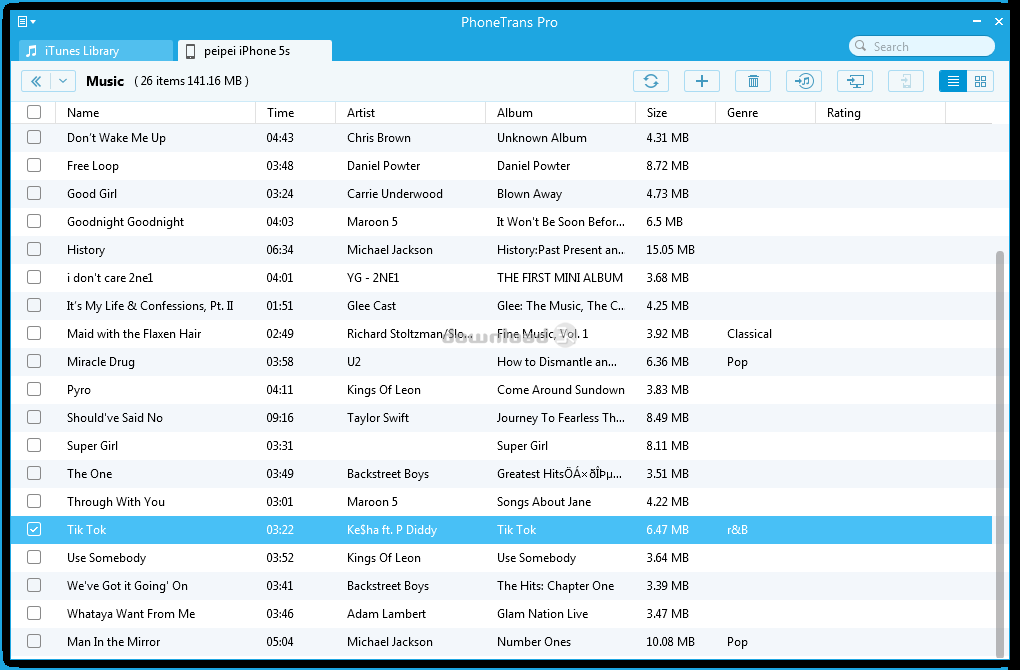
Task: Click the Classical genre cell
Action: pos(749,334)
